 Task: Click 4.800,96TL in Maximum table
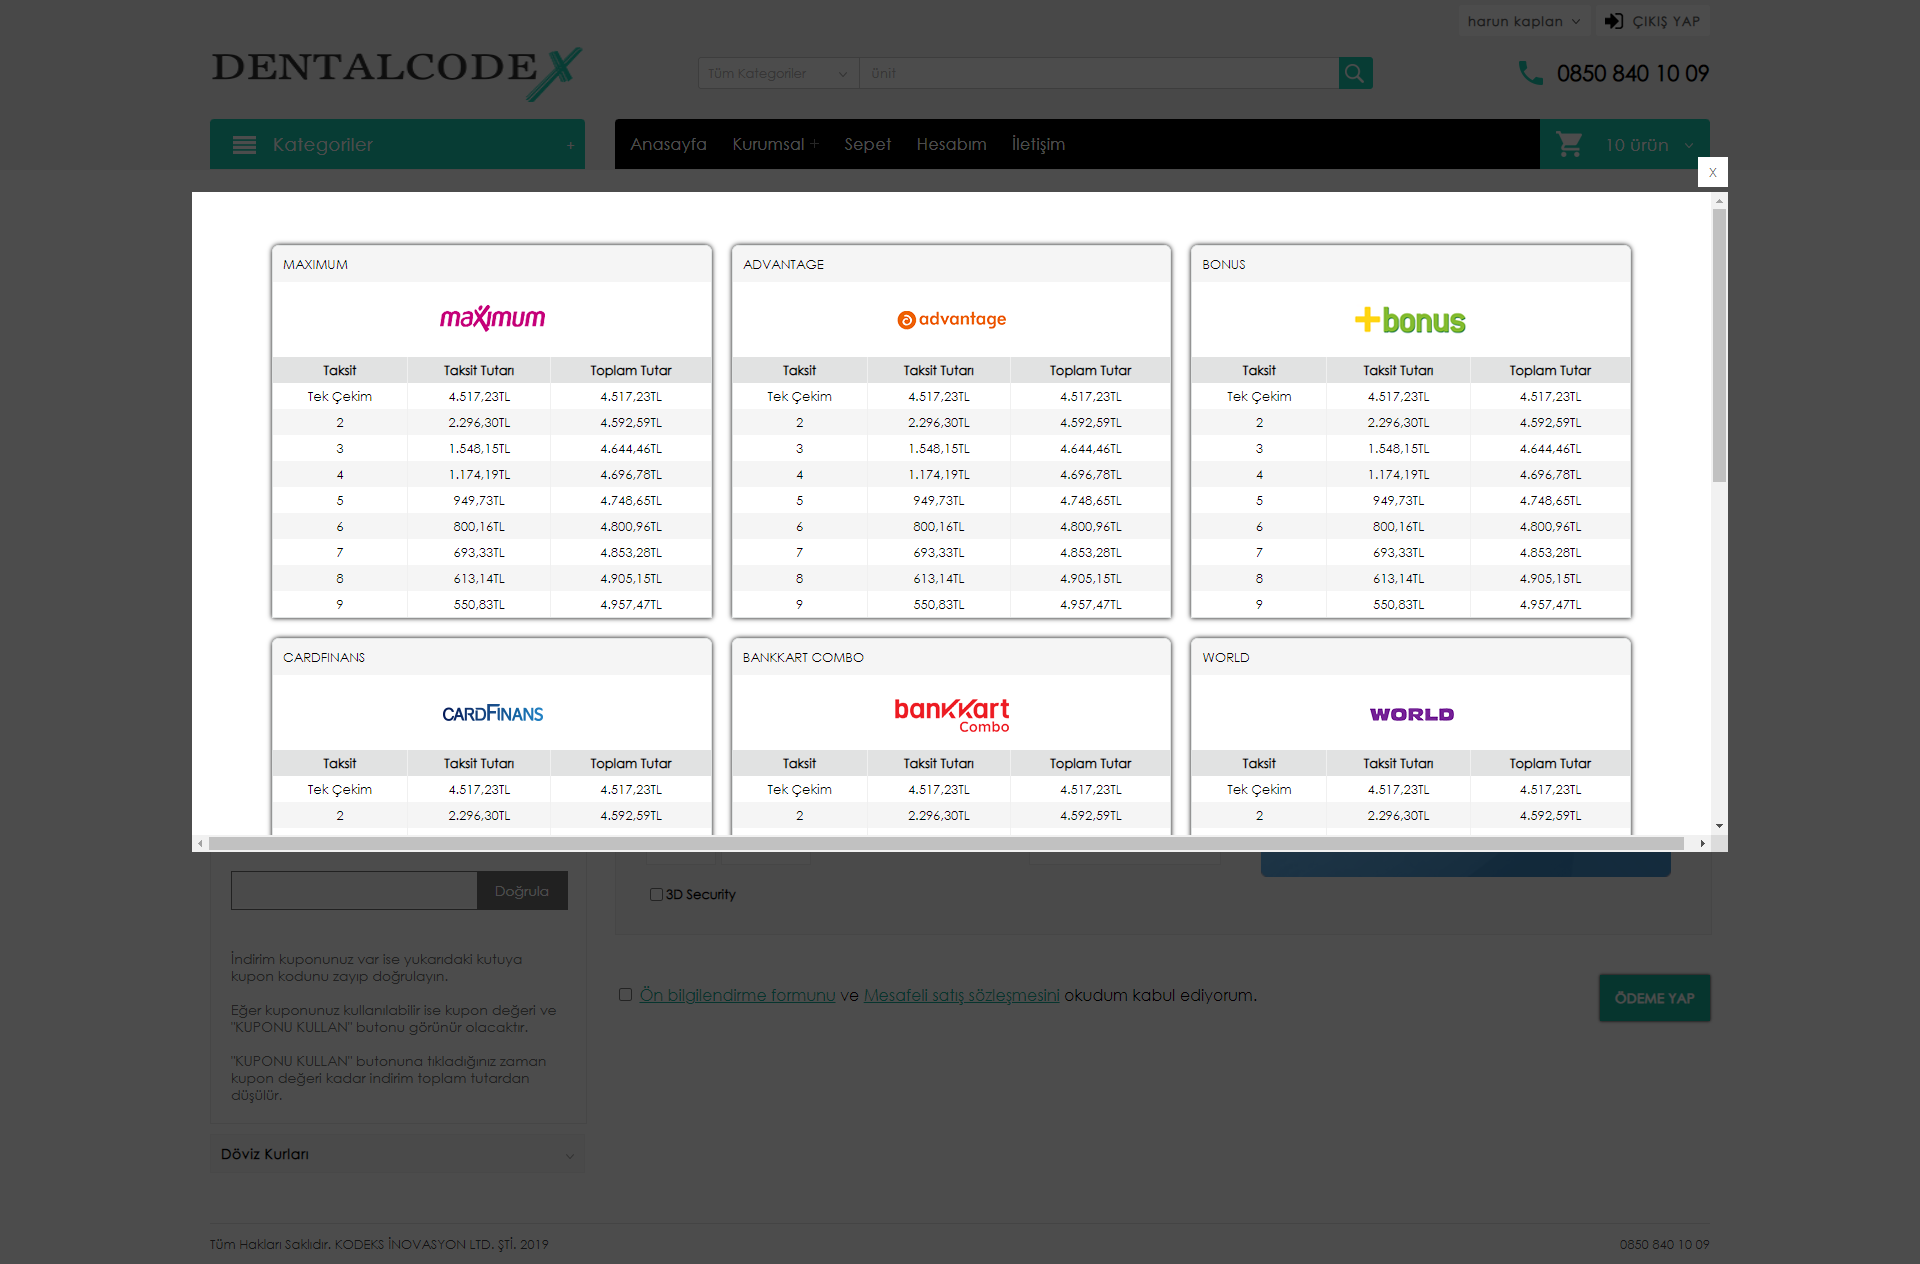coord(631,526)
